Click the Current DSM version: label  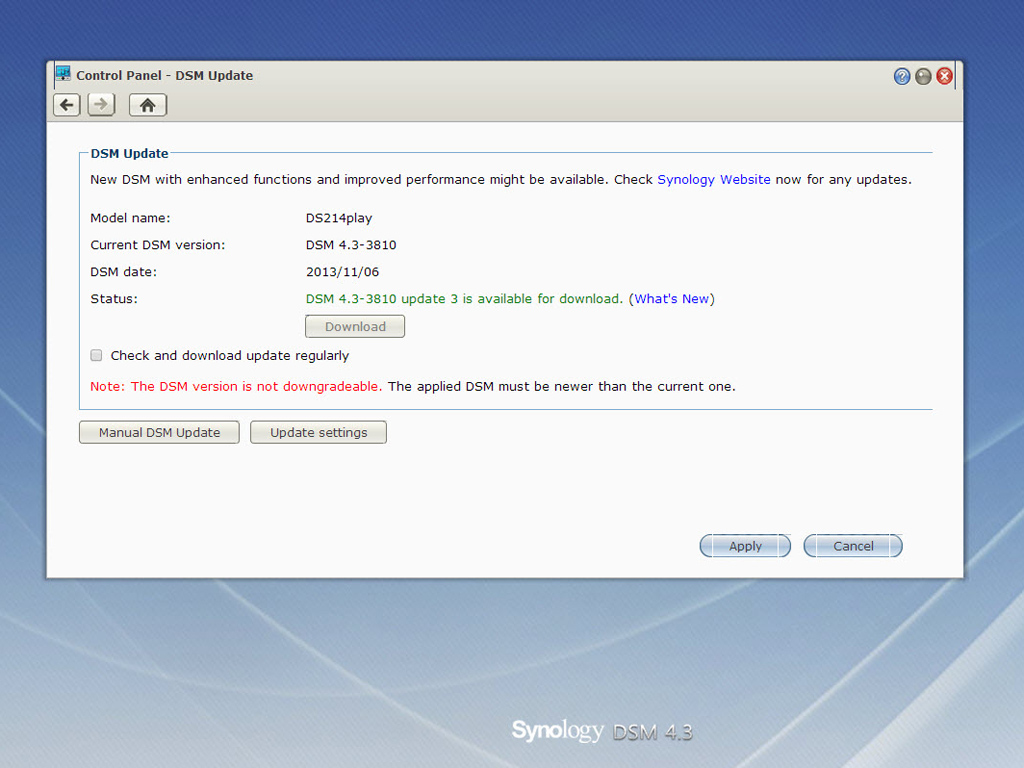[157, 245]
